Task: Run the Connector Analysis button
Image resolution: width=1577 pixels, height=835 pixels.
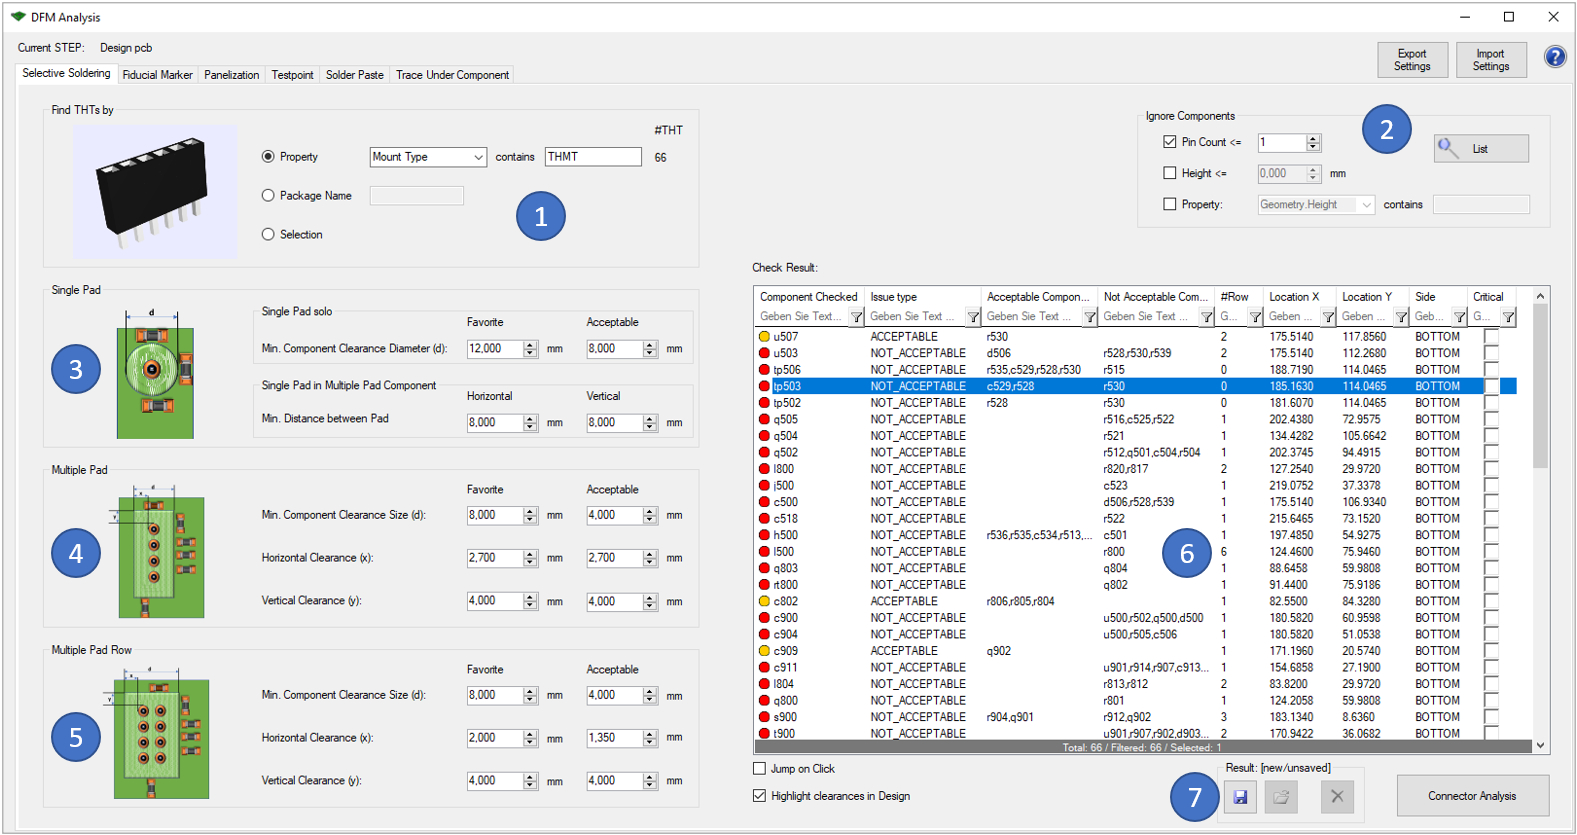Action: click(1472, 796)
